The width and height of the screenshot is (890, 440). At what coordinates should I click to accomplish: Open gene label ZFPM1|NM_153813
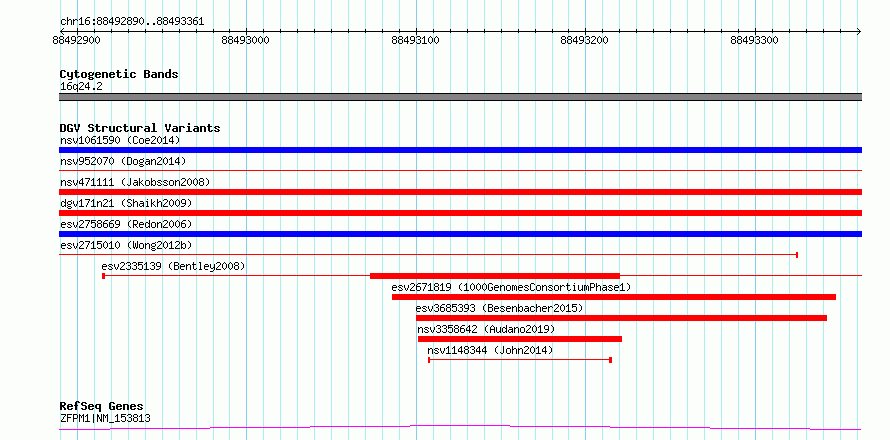[105, 419]
